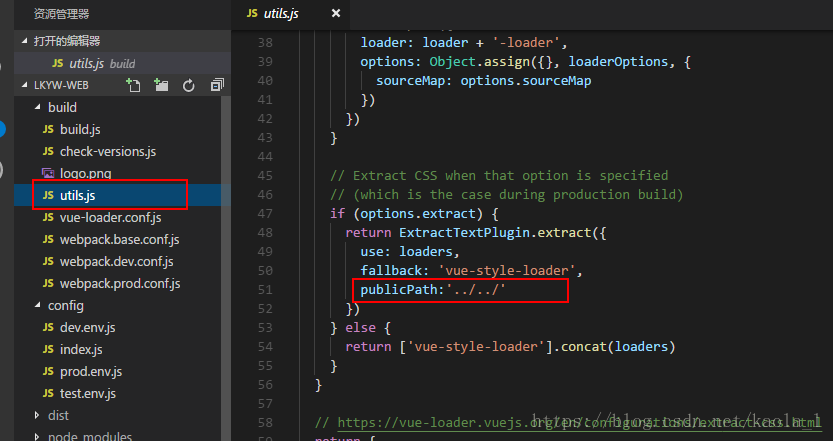Viewport: 833px width, 441px height.
Task: Refresh the explorer with the refresh icon
Action: 189,86
